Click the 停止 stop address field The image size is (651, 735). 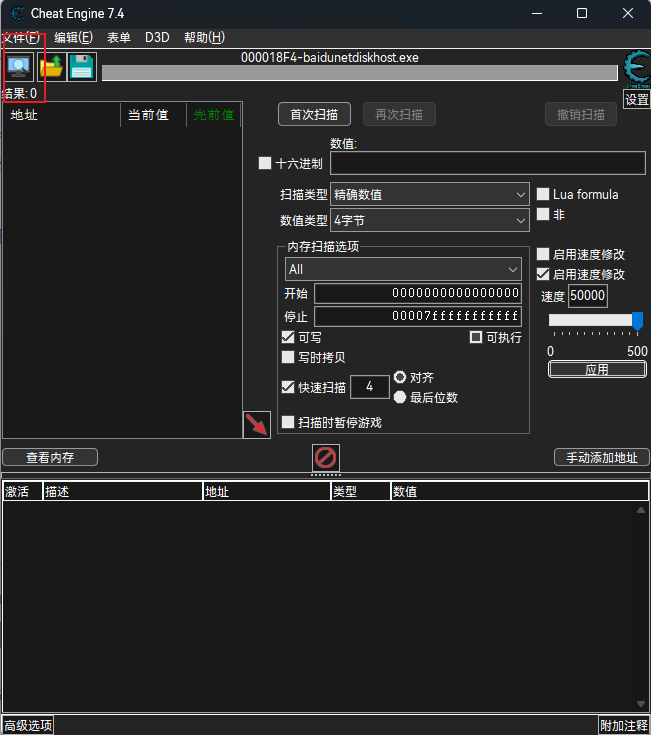point(418,316)
